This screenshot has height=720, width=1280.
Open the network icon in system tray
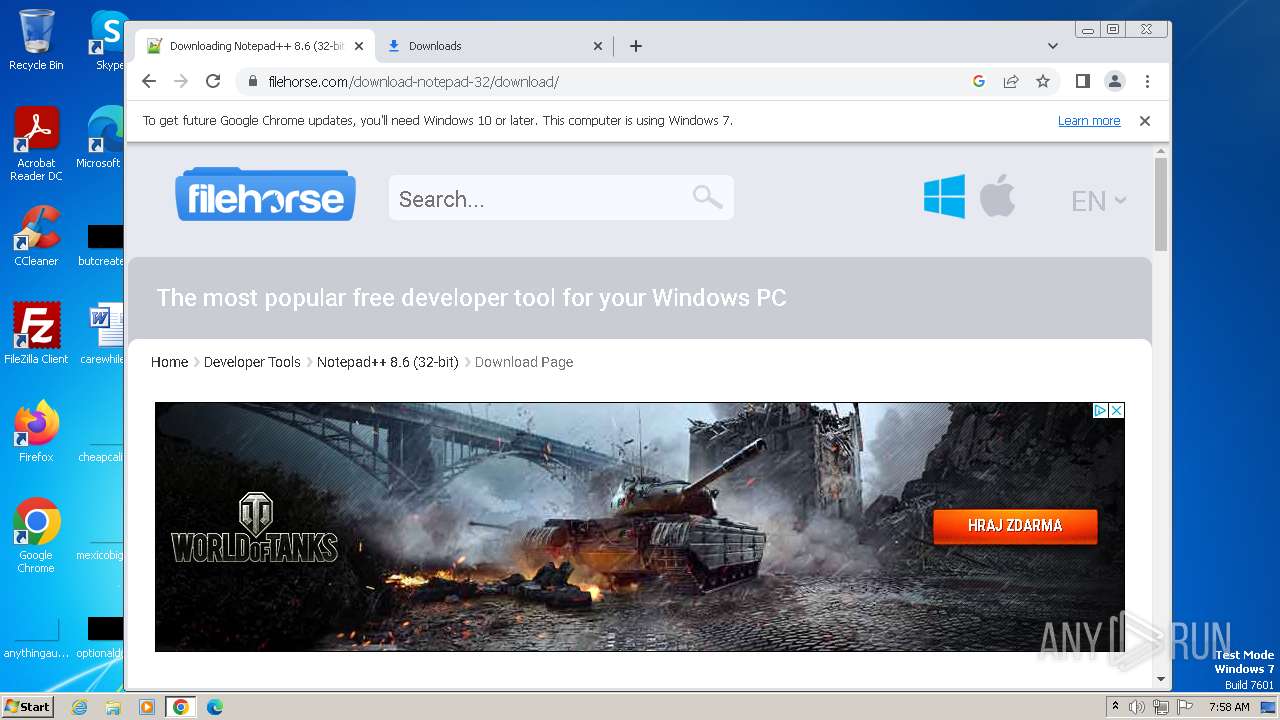tap(1161, 707)
